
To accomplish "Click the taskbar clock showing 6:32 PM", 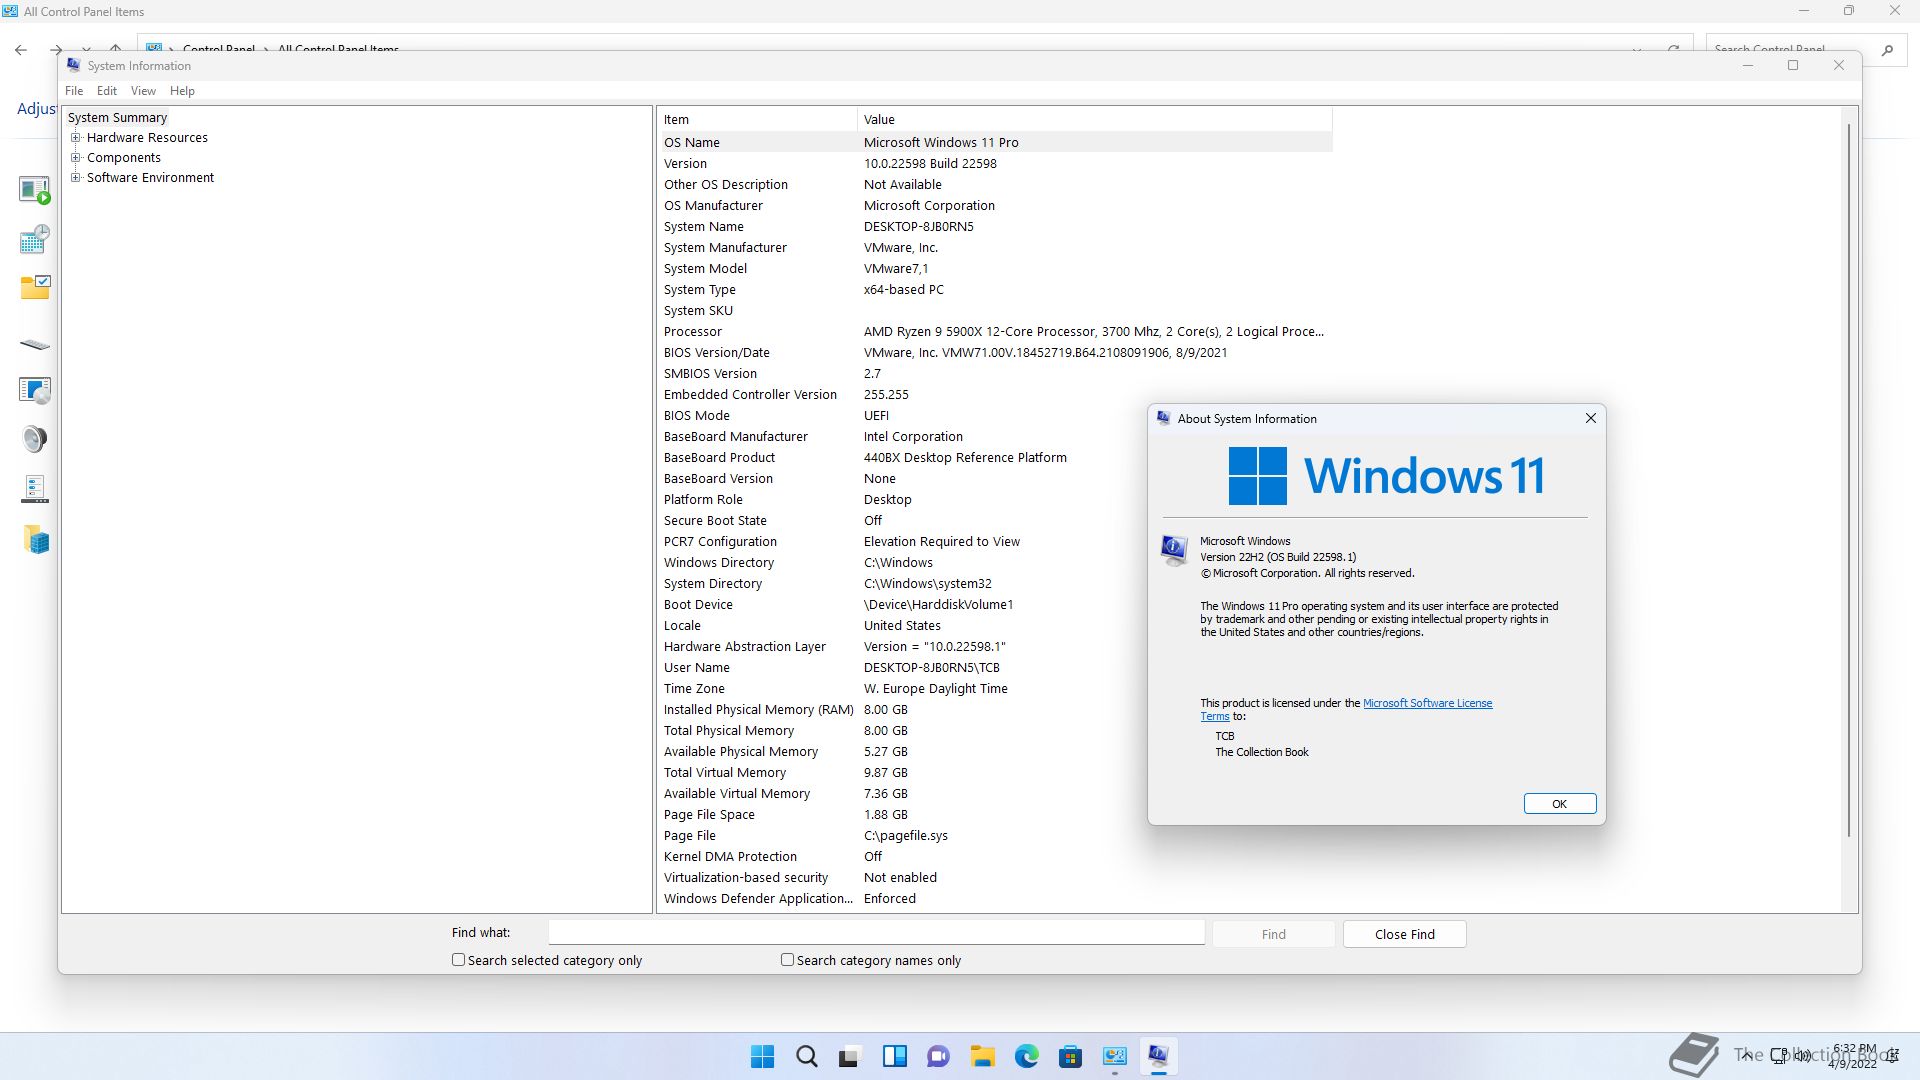I will 1853,1056.
